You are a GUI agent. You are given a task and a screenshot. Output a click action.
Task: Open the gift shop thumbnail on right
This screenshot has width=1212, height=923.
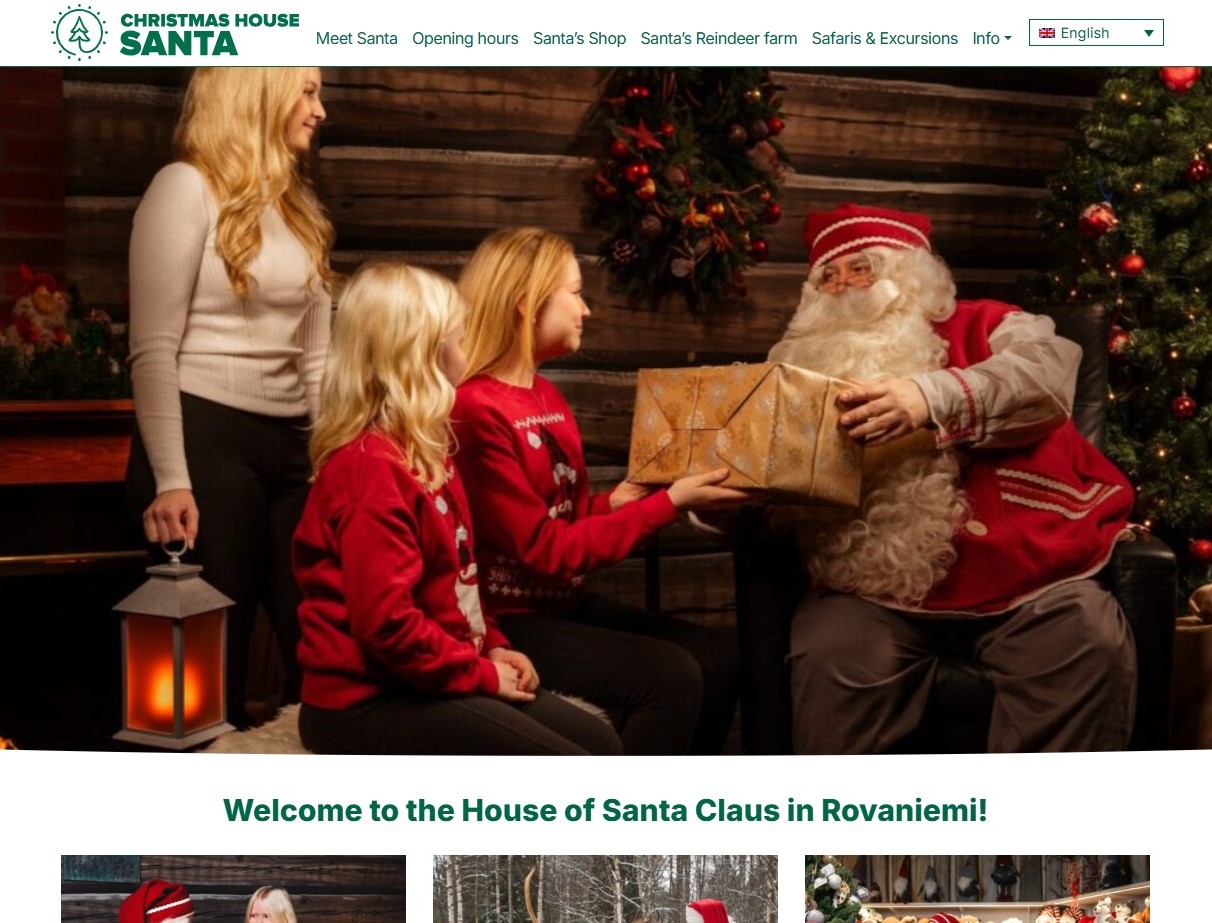(977, 889)
